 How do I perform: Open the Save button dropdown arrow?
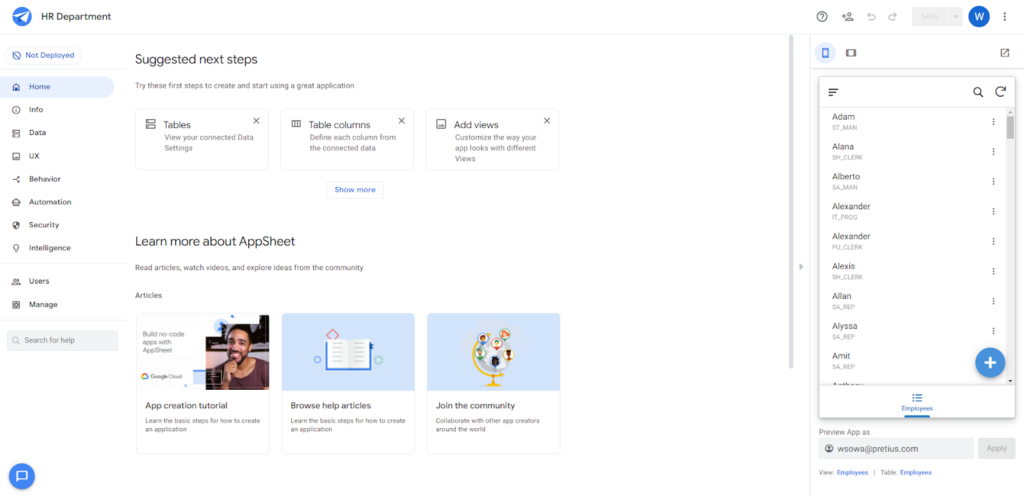tap(955, 17)
